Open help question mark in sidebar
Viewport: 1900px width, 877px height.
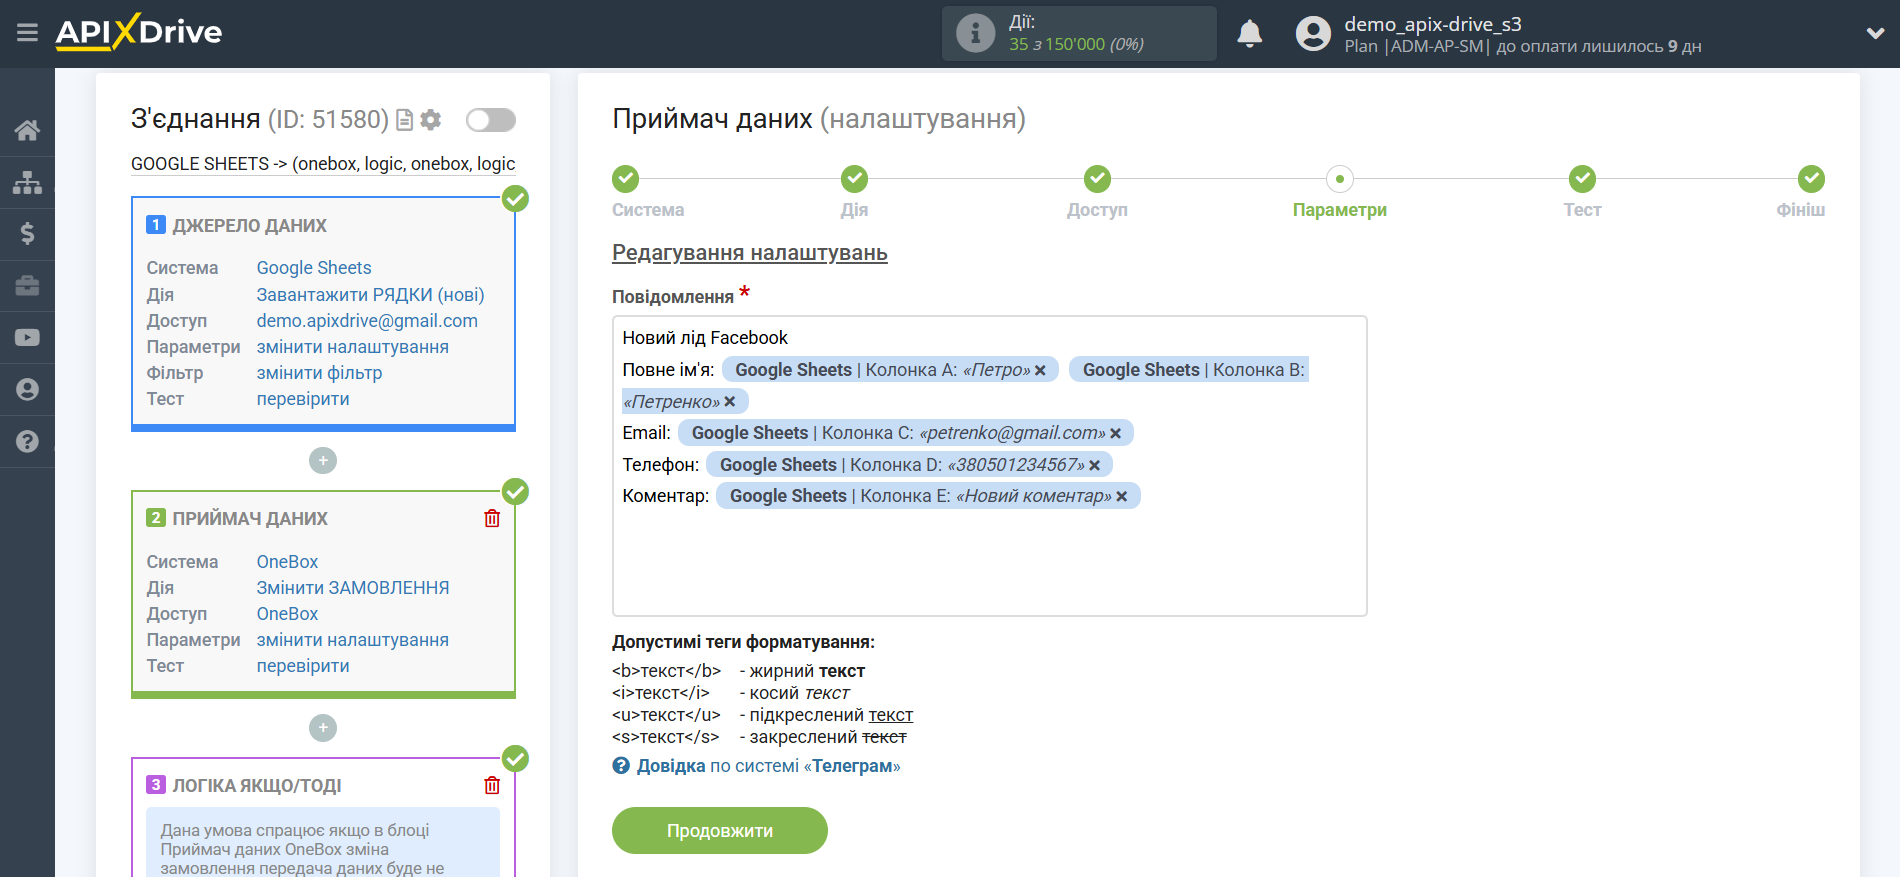coord(27,441)
